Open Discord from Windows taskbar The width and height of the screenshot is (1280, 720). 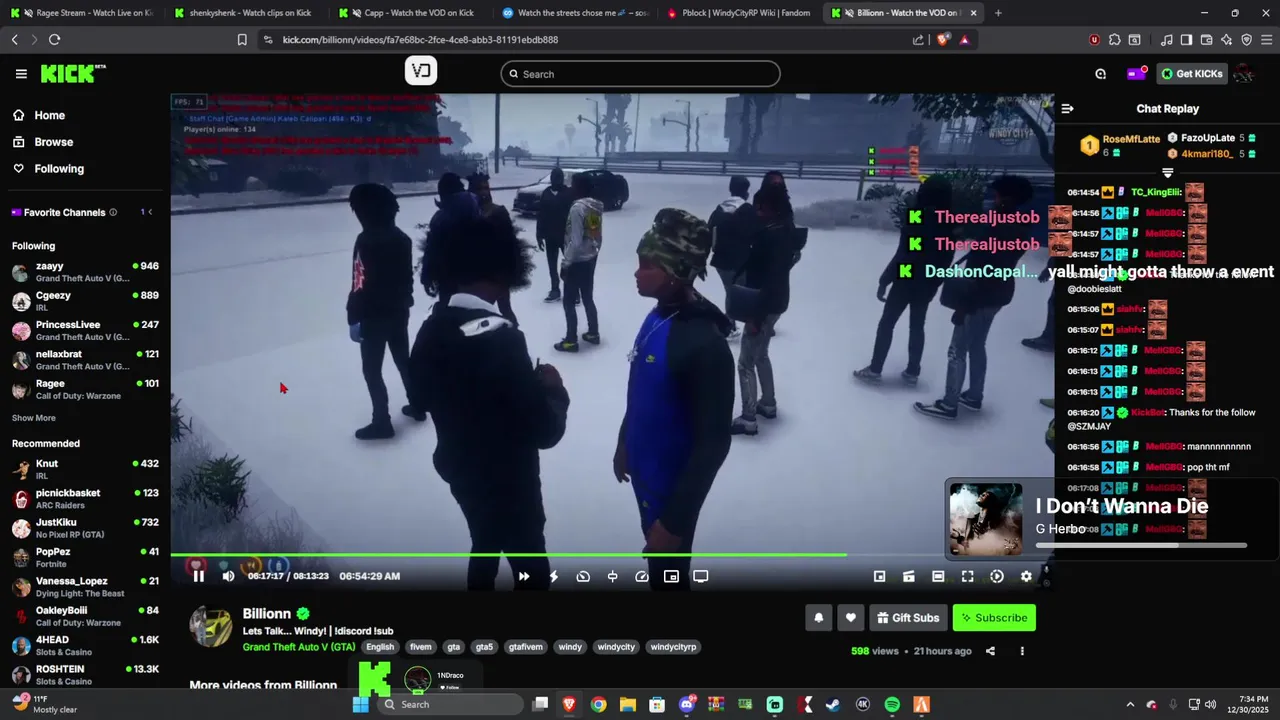(687, 705)
